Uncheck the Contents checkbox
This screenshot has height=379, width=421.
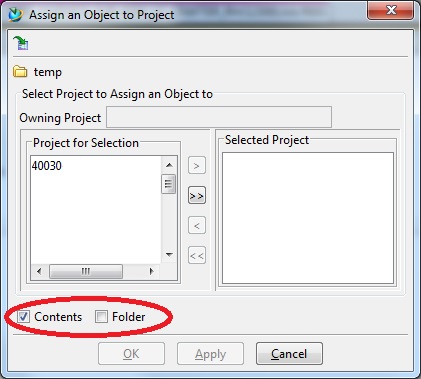(x=23, y=317)
